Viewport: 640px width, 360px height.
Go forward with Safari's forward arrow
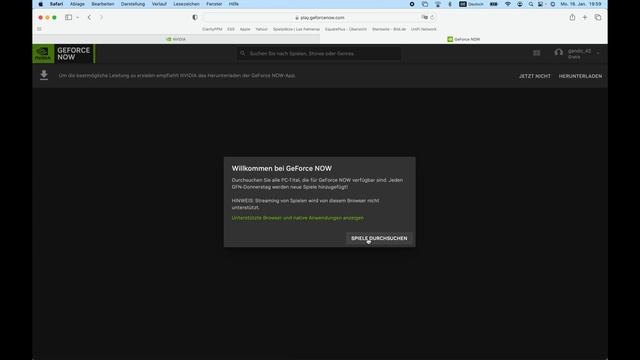[x=101, y=18]
